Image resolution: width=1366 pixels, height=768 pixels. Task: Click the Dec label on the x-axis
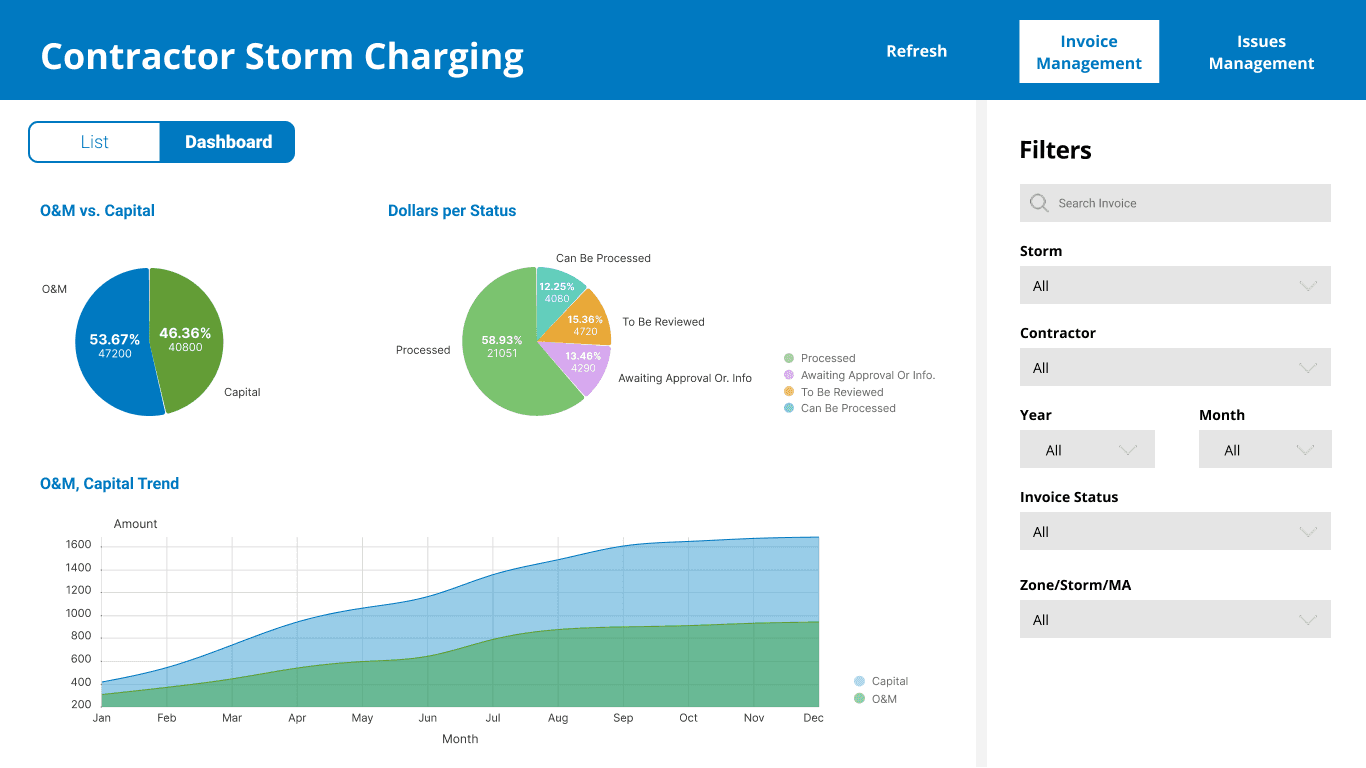[814, 718]
